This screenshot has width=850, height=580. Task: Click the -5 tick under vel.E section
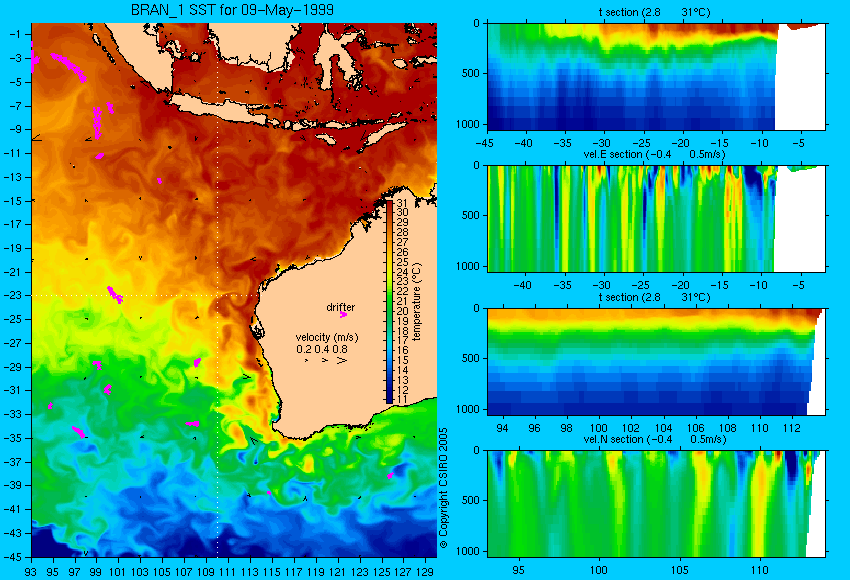799,285
